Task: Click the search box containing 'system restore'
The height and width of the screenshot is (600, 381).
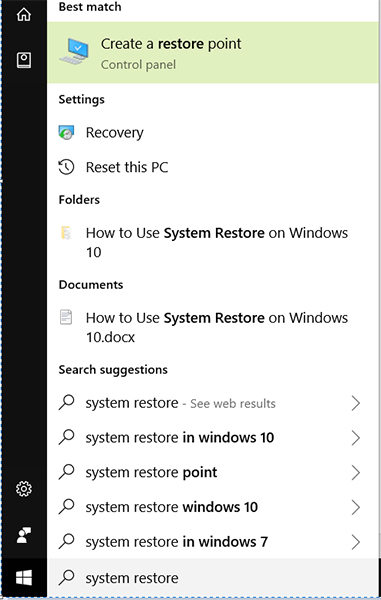Action: coord(213,578)
